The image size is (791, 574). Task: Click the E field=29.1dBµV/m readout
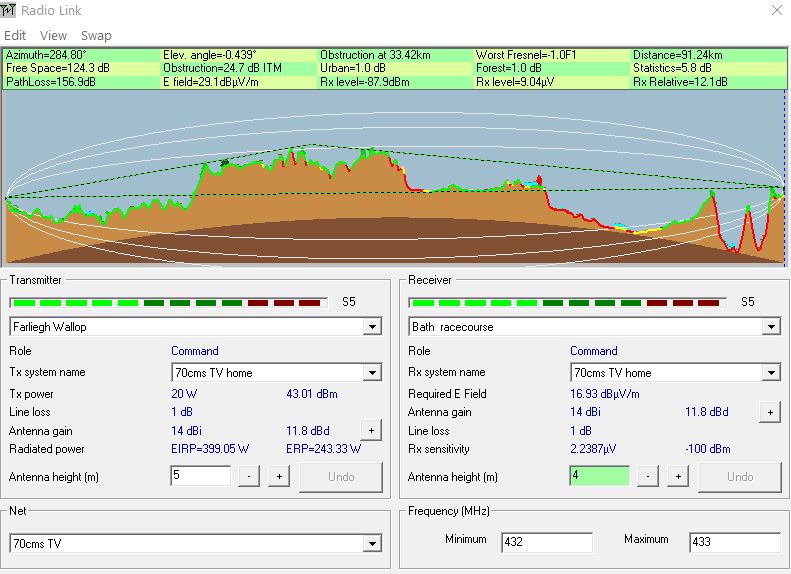[210, 82]
